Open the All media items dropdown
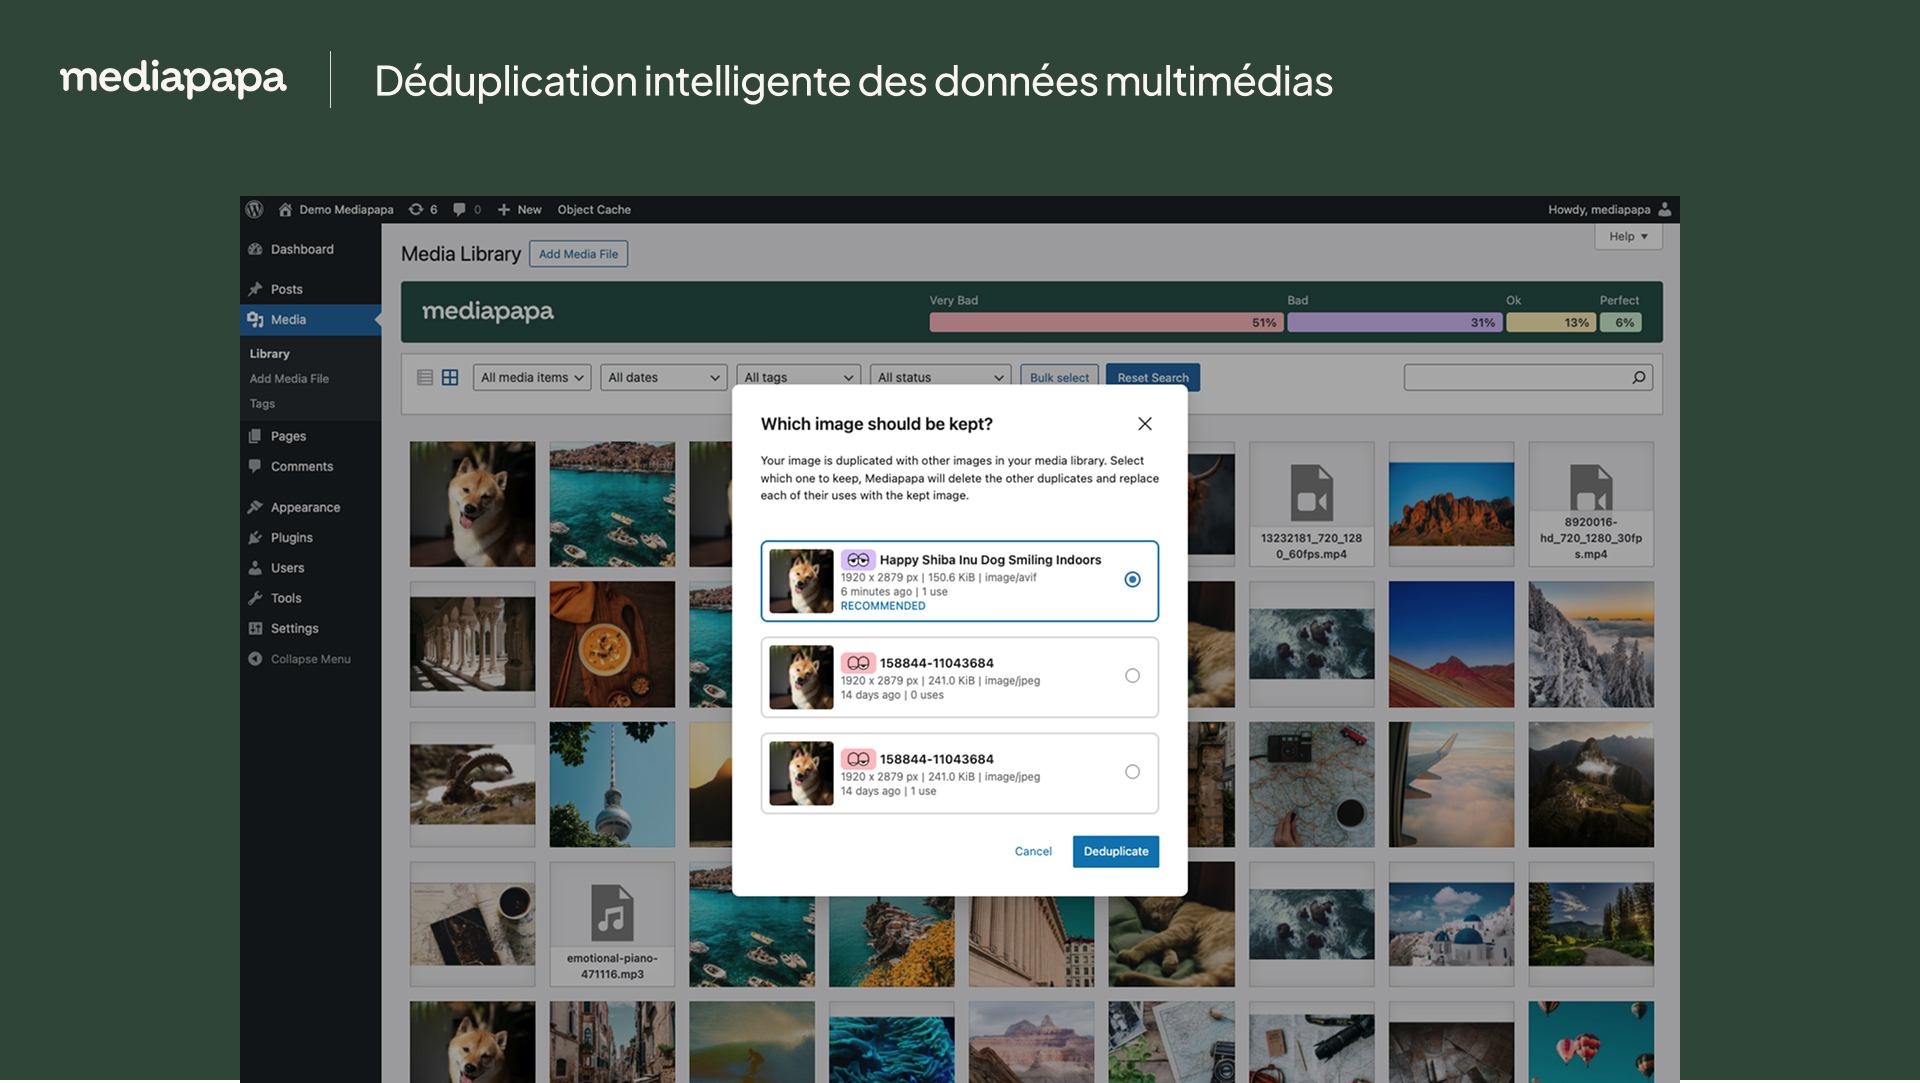Screen dimensions: 1920x1083 [x=531, y=377]
